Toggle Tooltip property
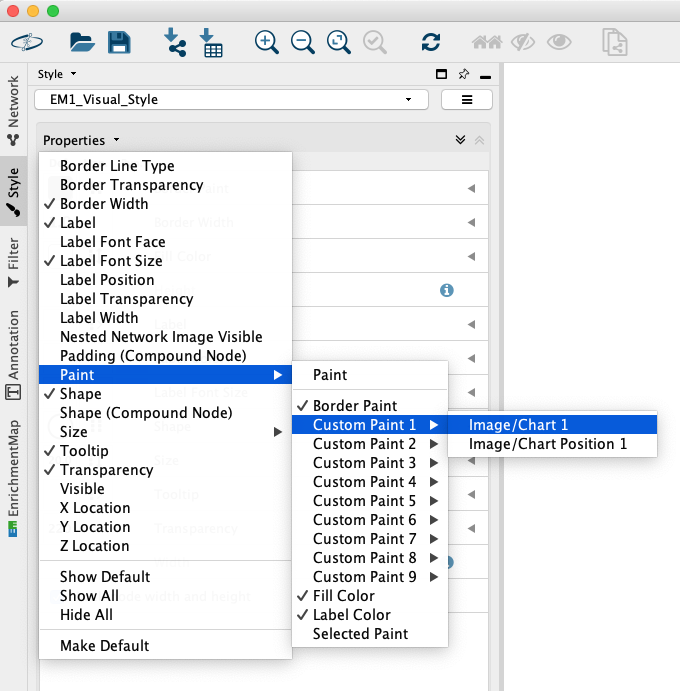The image size is (680, 691). click(165, 450)
